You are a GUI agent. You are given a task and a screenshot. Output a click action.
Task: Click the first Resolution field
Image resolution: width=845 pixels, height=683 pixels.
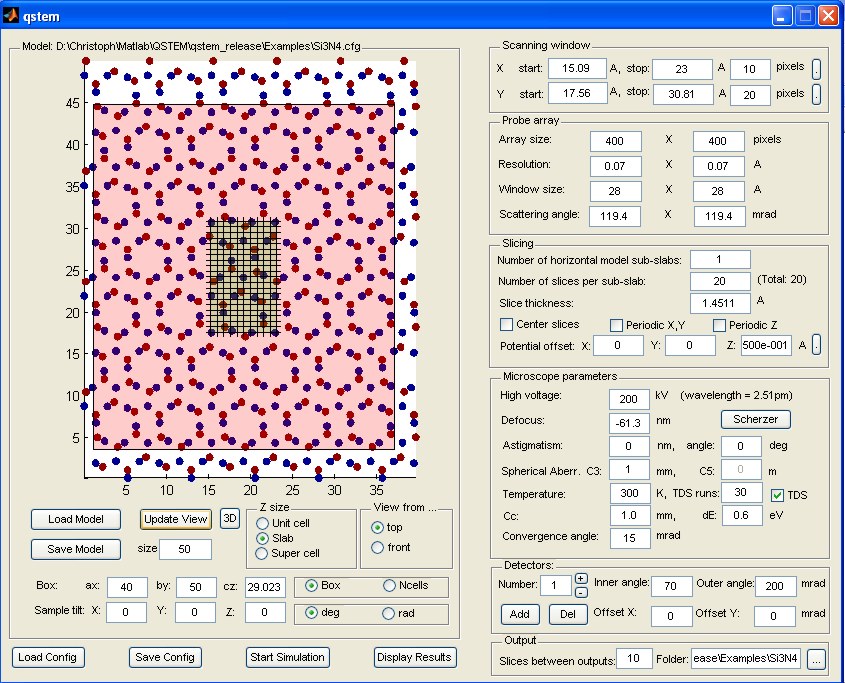tap(615, 166)
